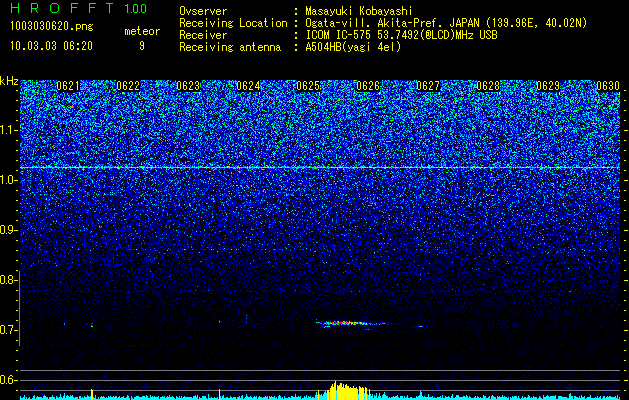Click the ICOM IC-575 receiver text
The image size is (629, 400).
tap(401, 35)
